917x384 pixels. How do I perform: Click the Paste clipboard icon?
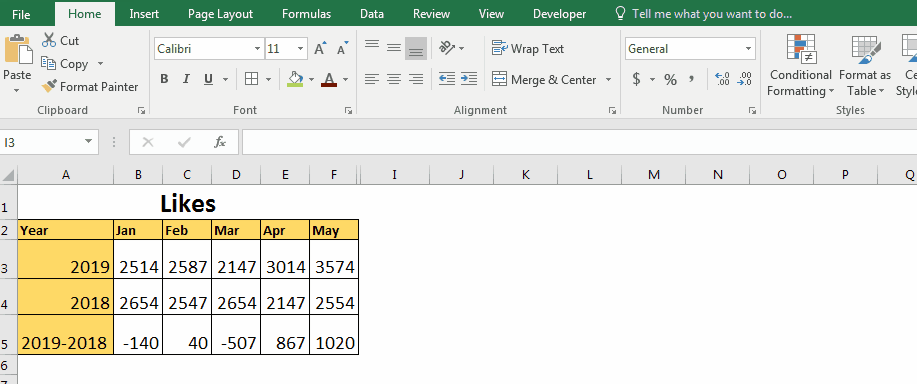(18, 49)
